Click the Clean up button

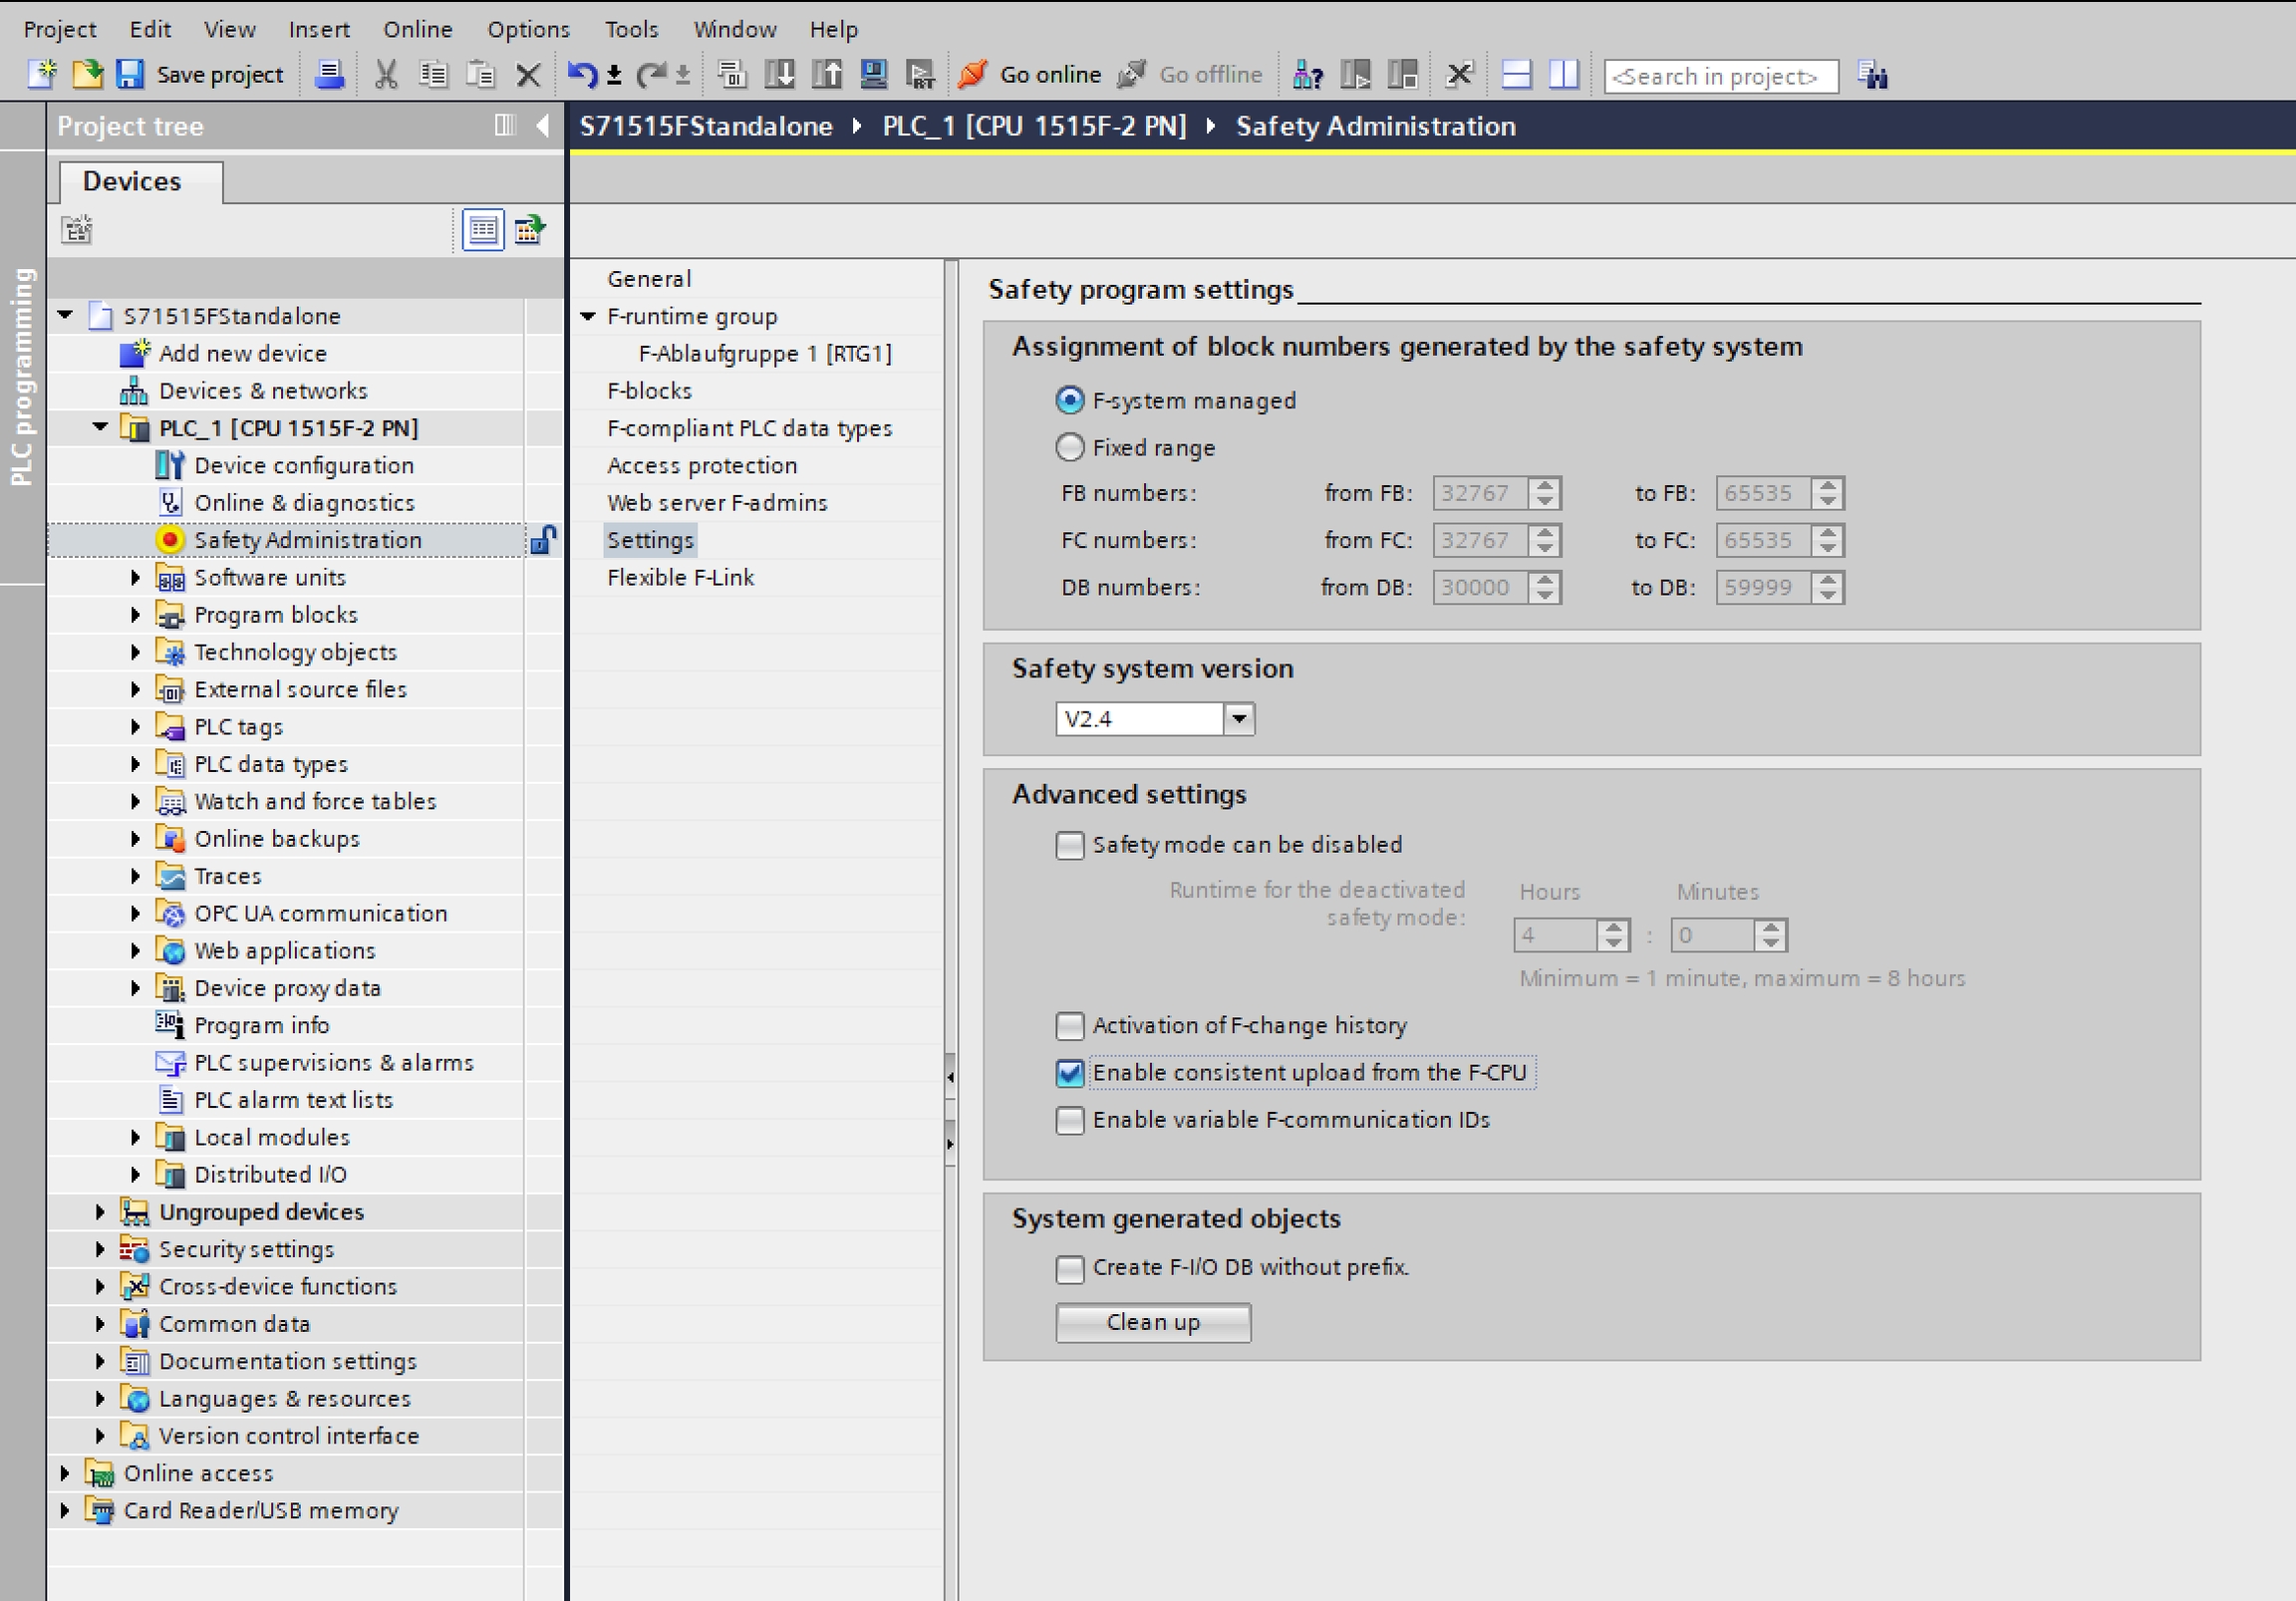(1152, 1322)
